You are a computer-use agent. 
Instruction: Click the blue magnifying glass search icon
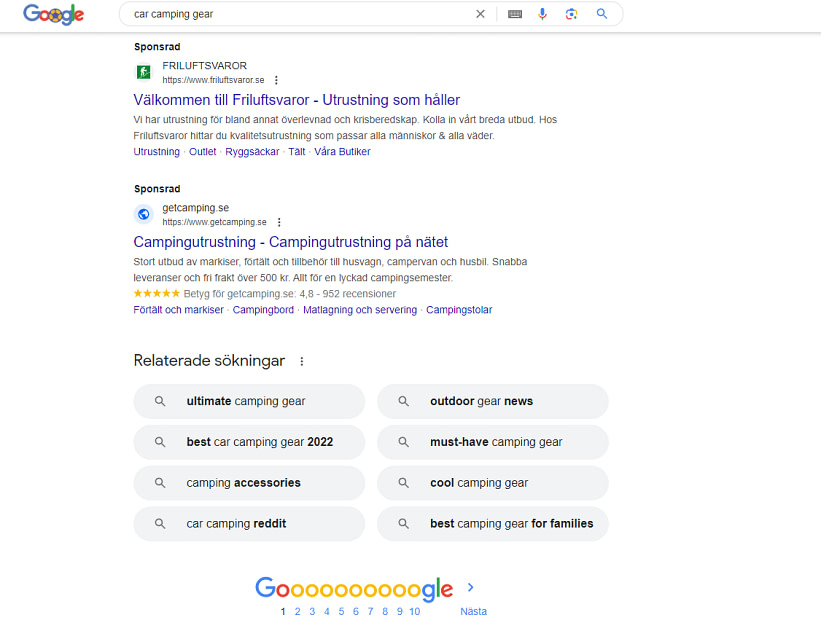pos(599,14)
